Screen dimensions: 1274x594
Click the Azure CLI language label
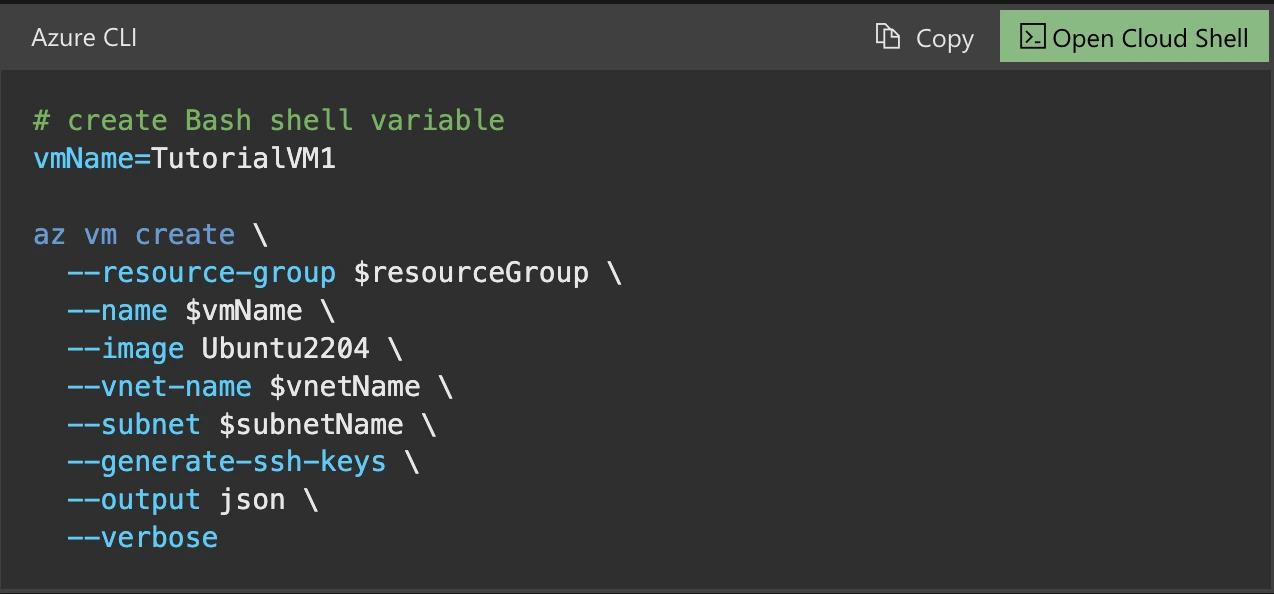(84, 38)
